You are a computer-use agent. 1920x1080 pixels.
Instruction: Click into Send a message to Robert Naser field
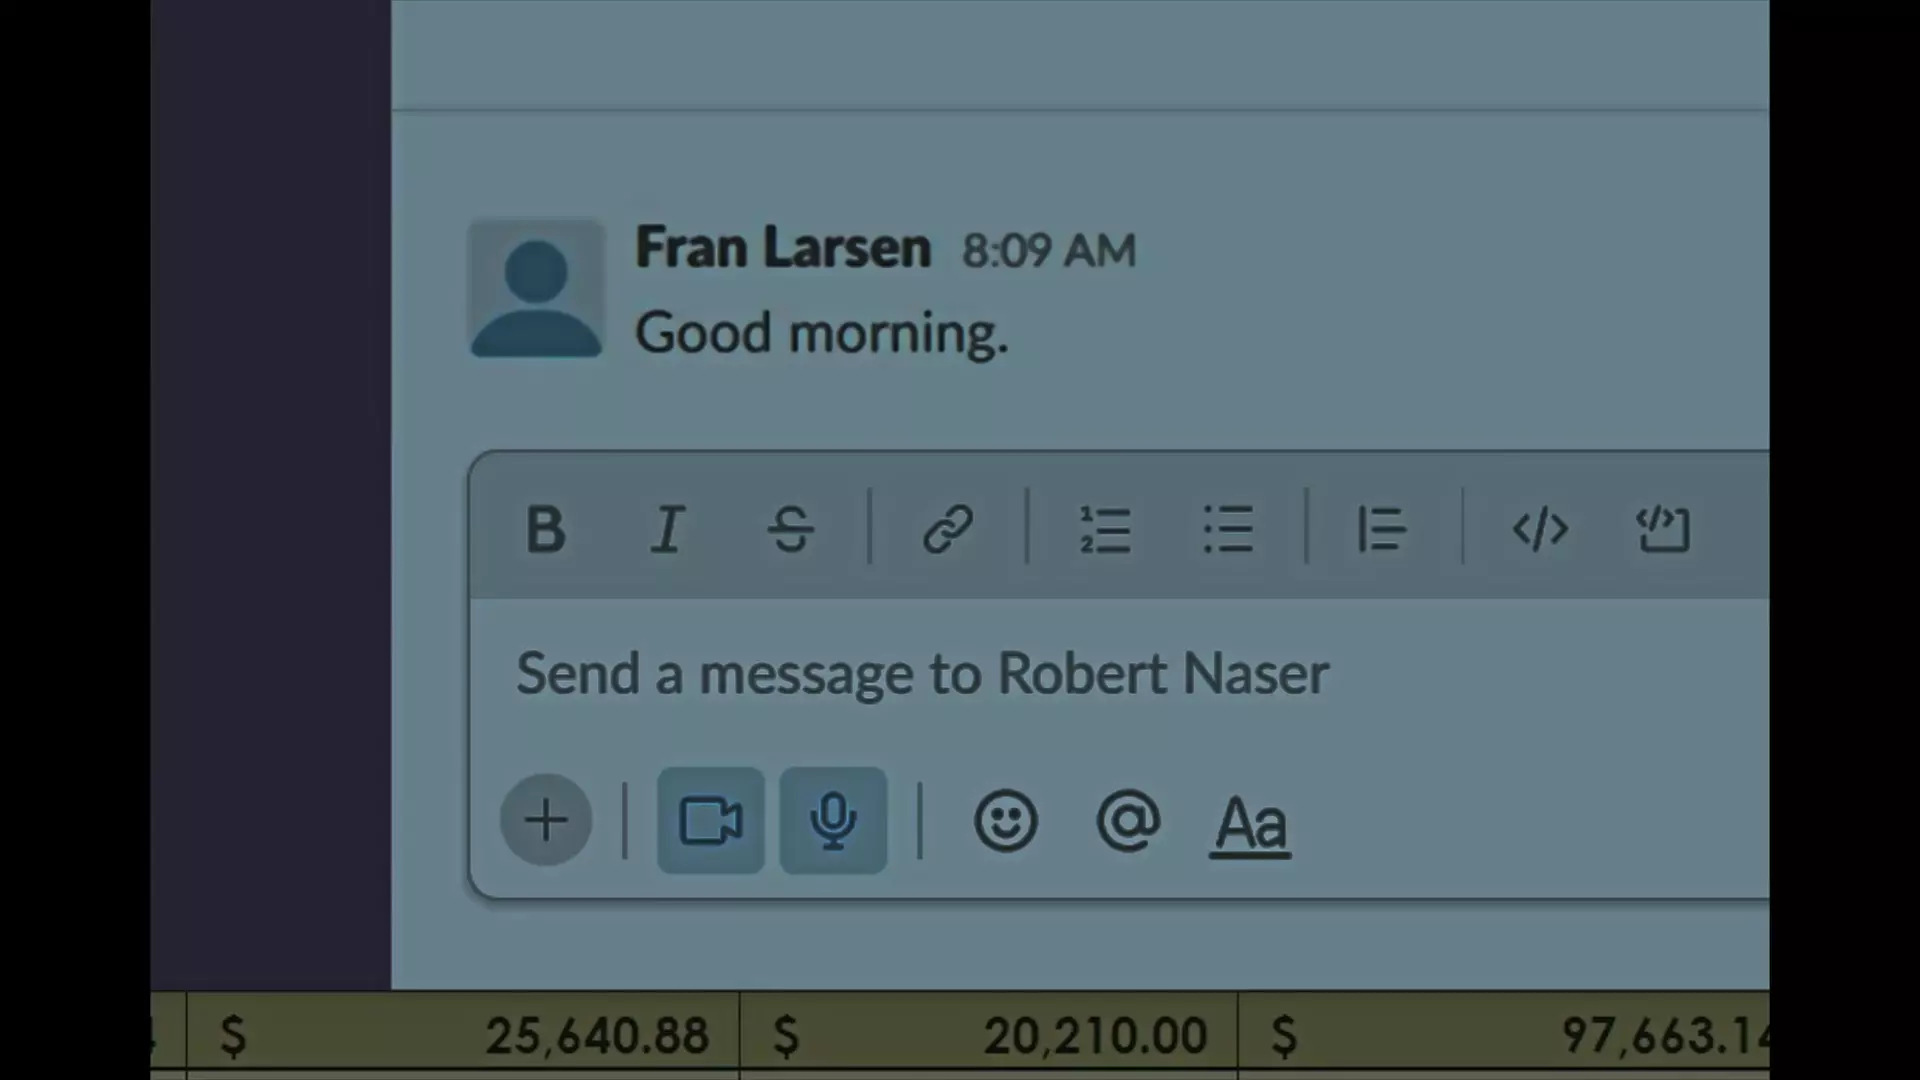1120,673
